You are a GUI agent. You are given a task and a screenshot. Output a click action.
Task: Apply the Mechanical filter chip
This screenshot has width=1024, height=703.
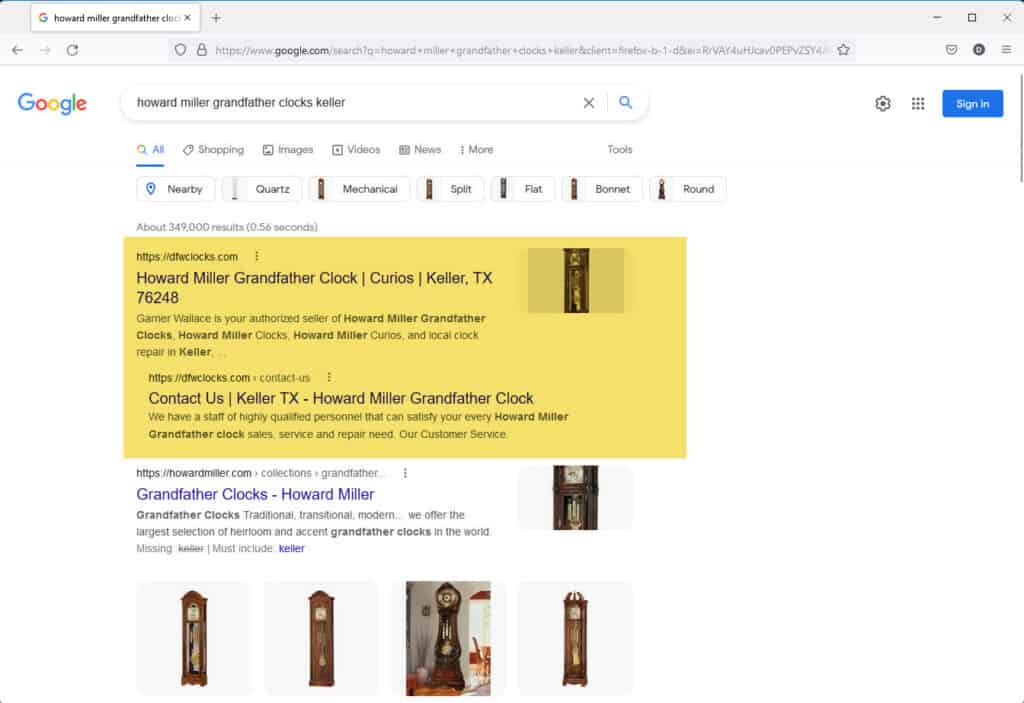coord(359,189)
